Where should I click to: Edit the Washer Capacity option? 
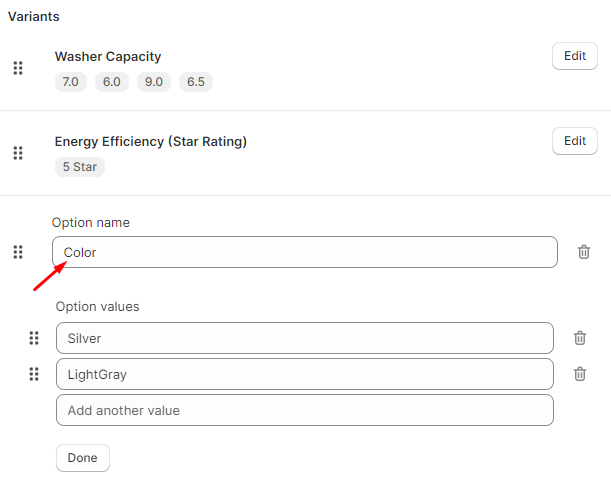[x=575, y=56]
